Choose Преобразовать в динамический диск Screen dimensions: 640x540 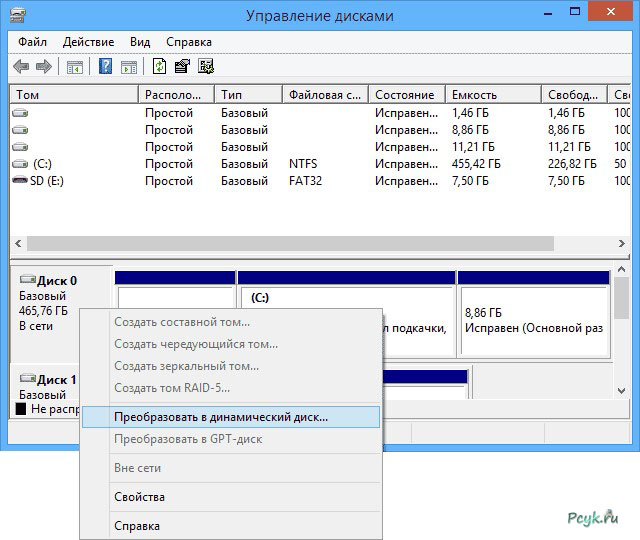click(x=231, y=417)
